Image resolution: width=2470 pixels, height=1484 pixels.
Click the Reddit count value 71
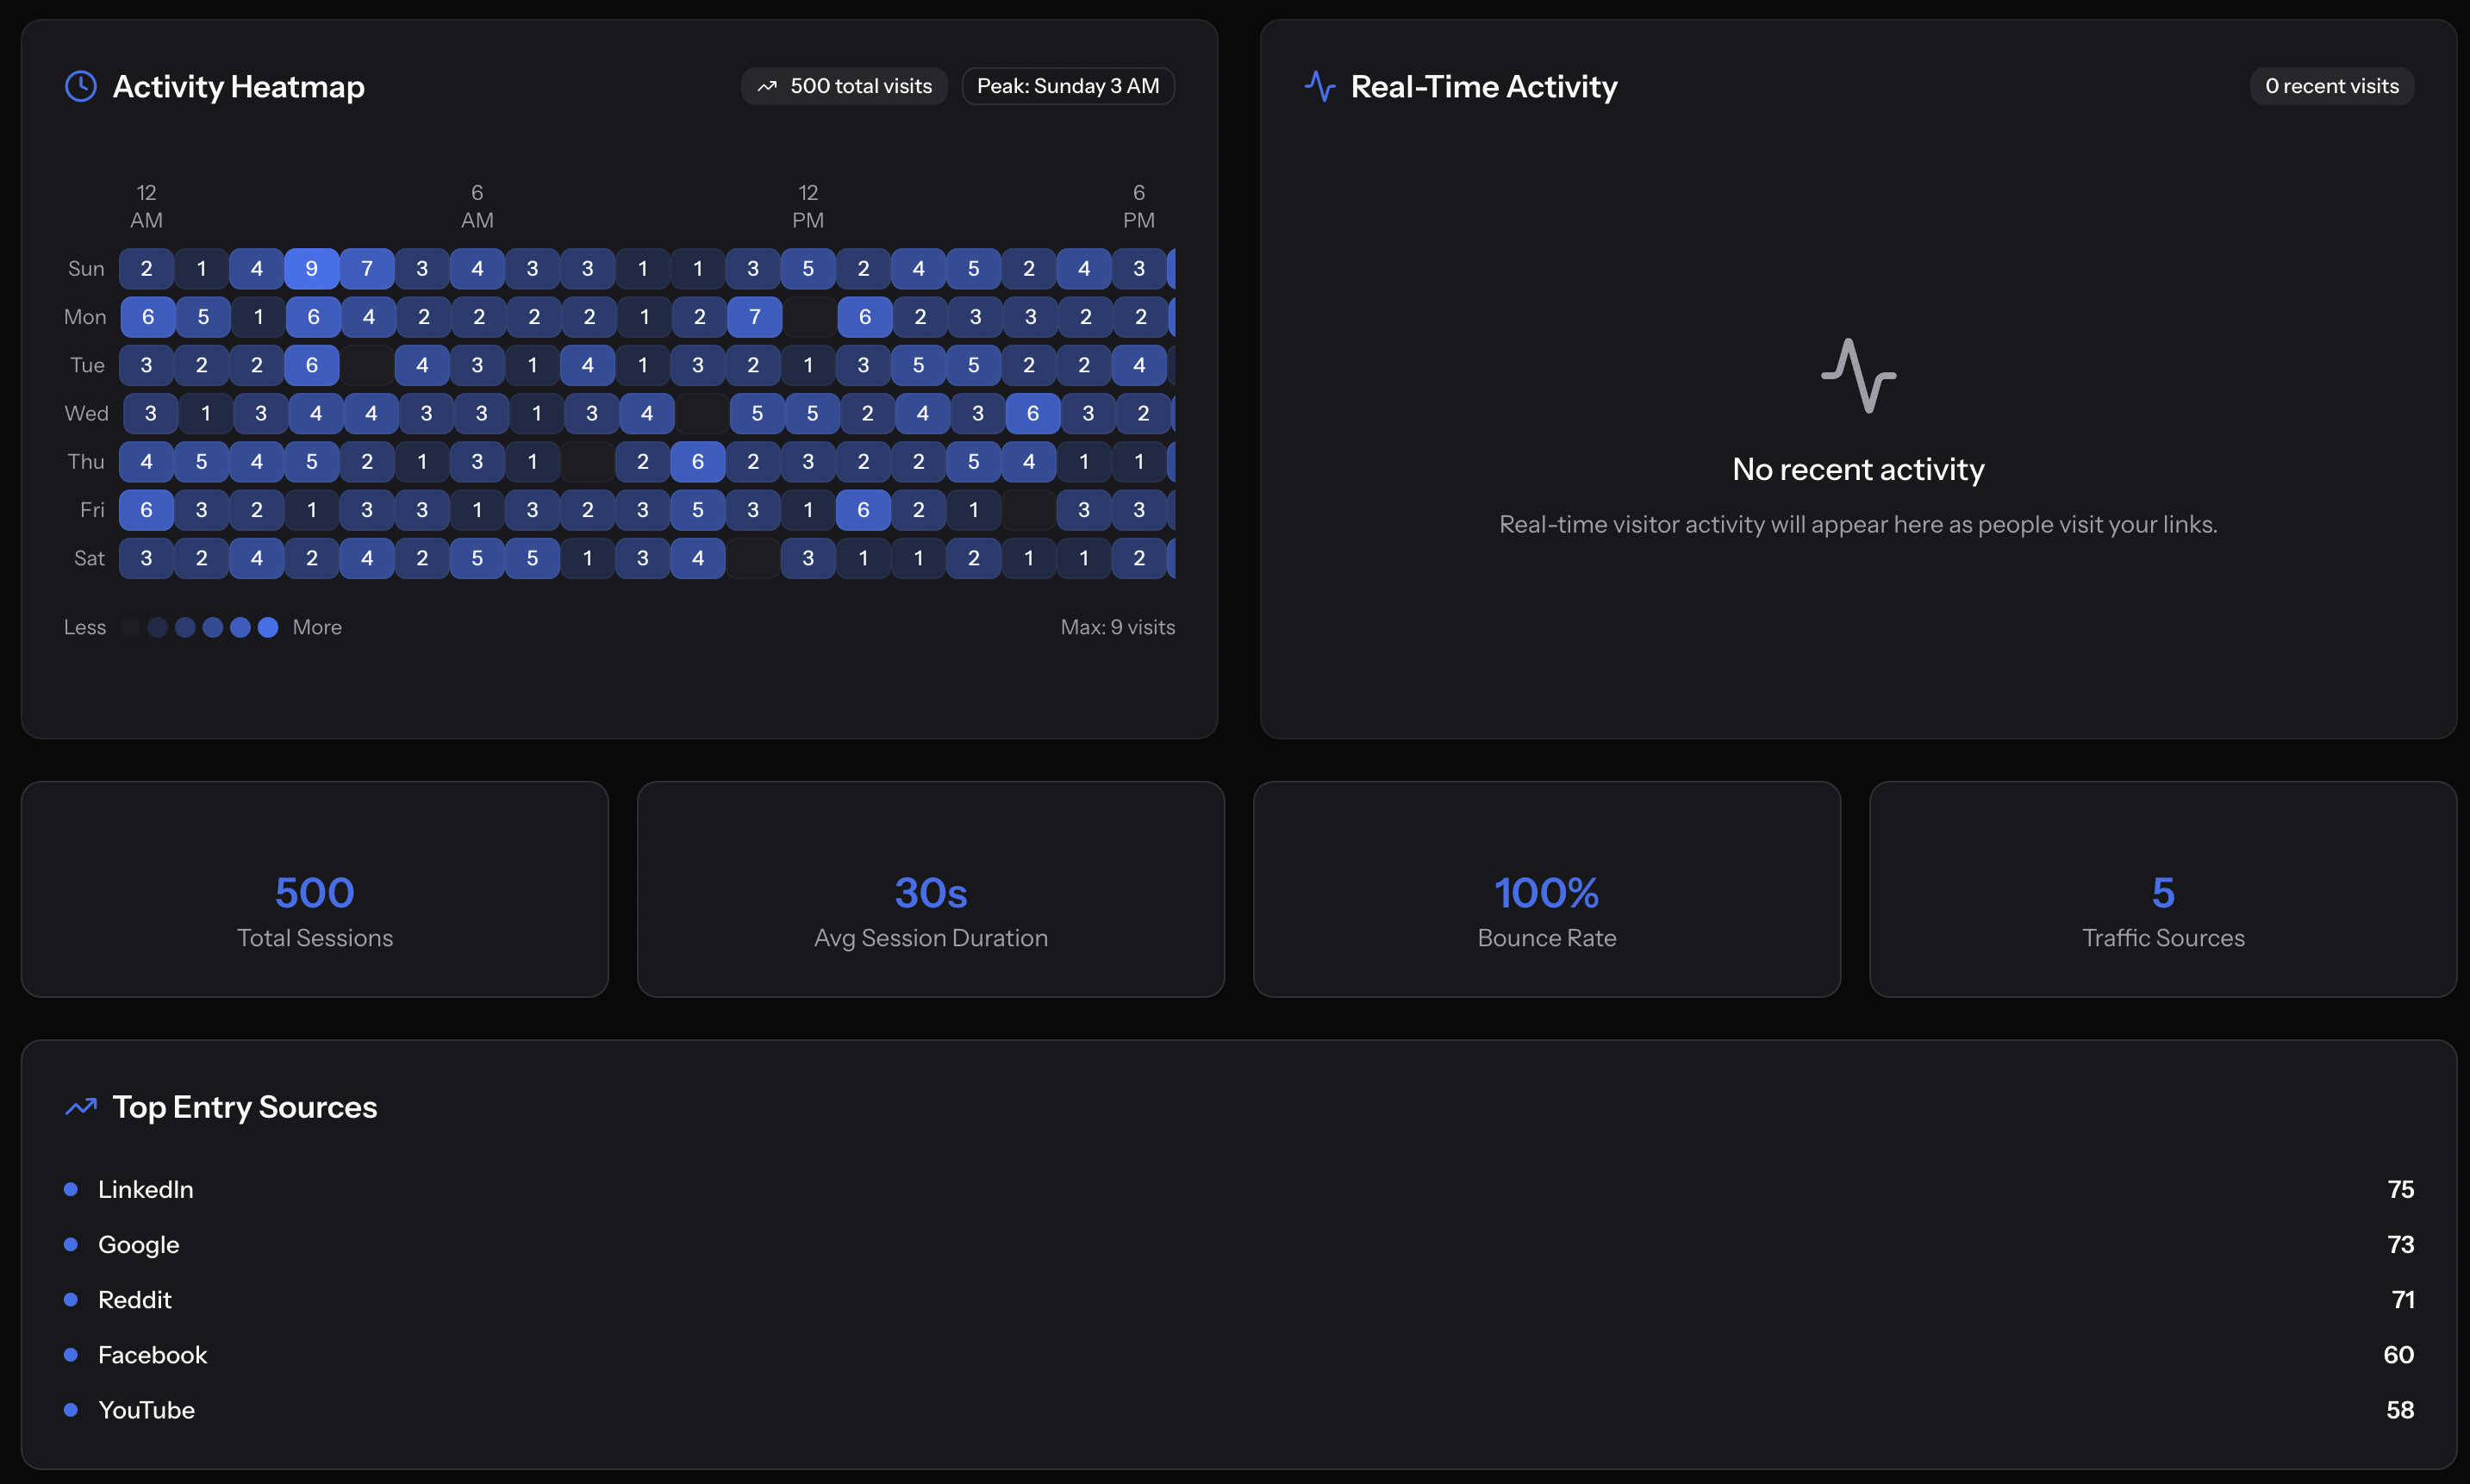click(x=2402, y=1299)
